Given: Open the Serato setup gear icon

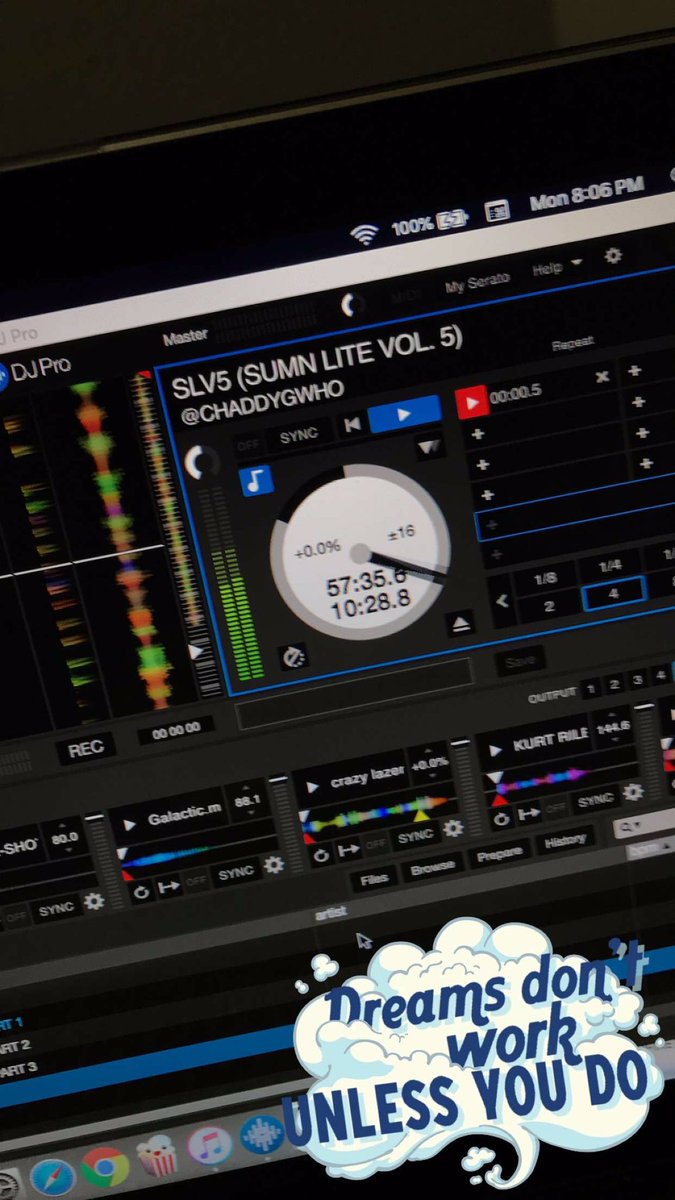Looking at the screenshot, I should [x=613, y=256].
